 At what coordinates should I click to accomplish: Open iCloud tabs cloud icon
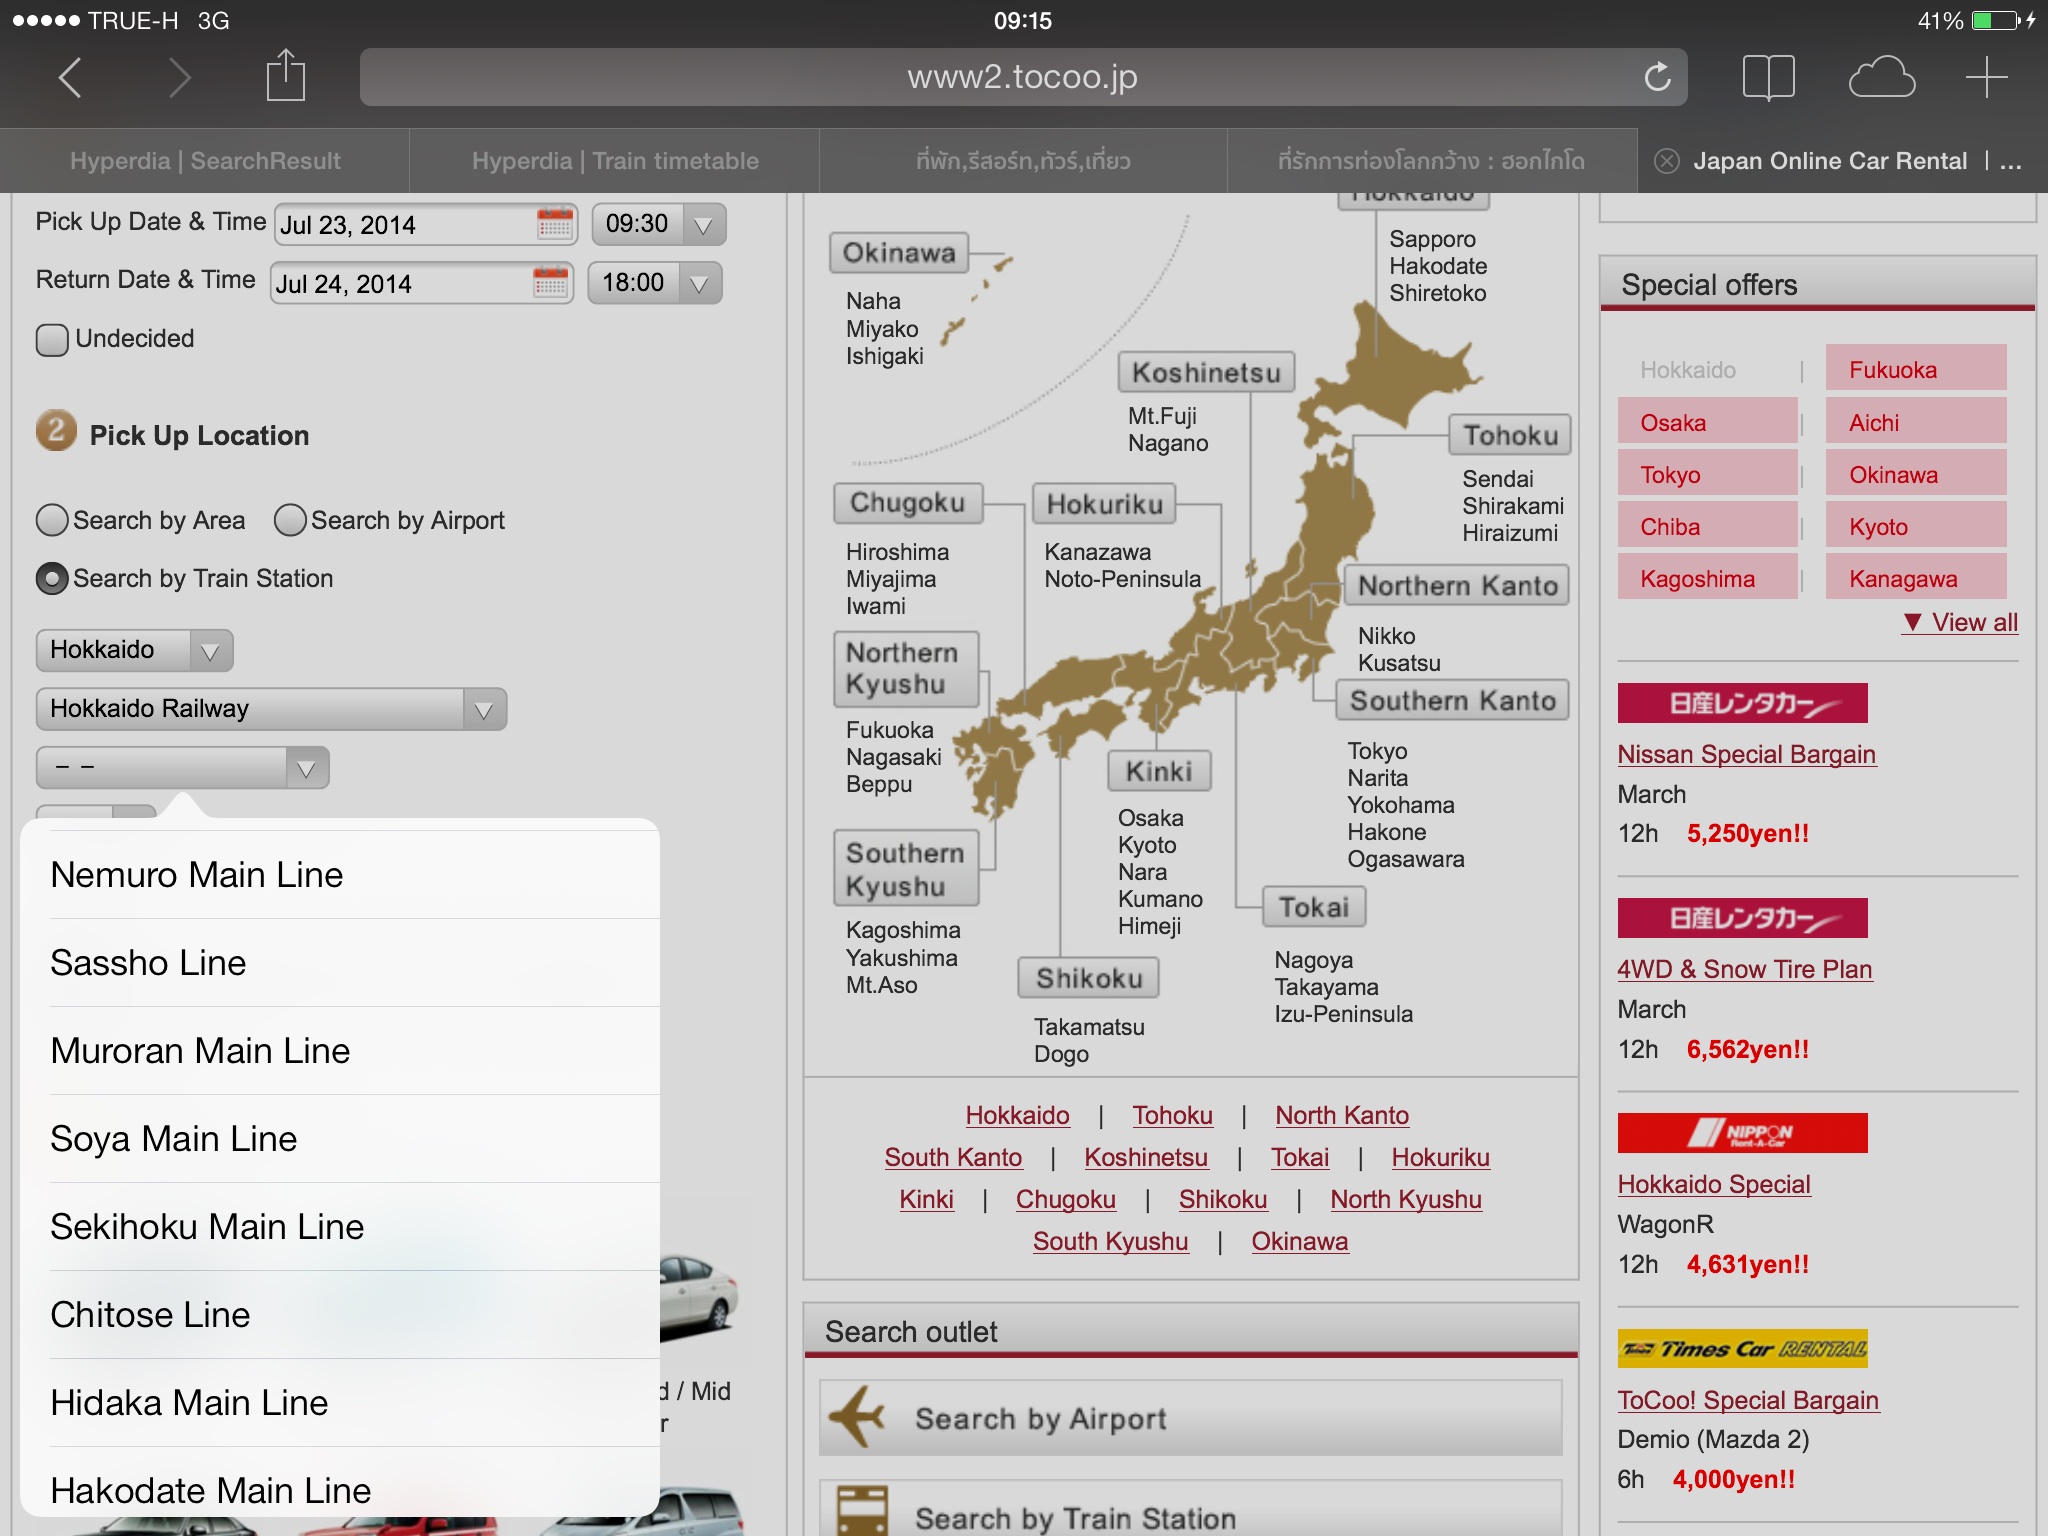[1881, 77]
